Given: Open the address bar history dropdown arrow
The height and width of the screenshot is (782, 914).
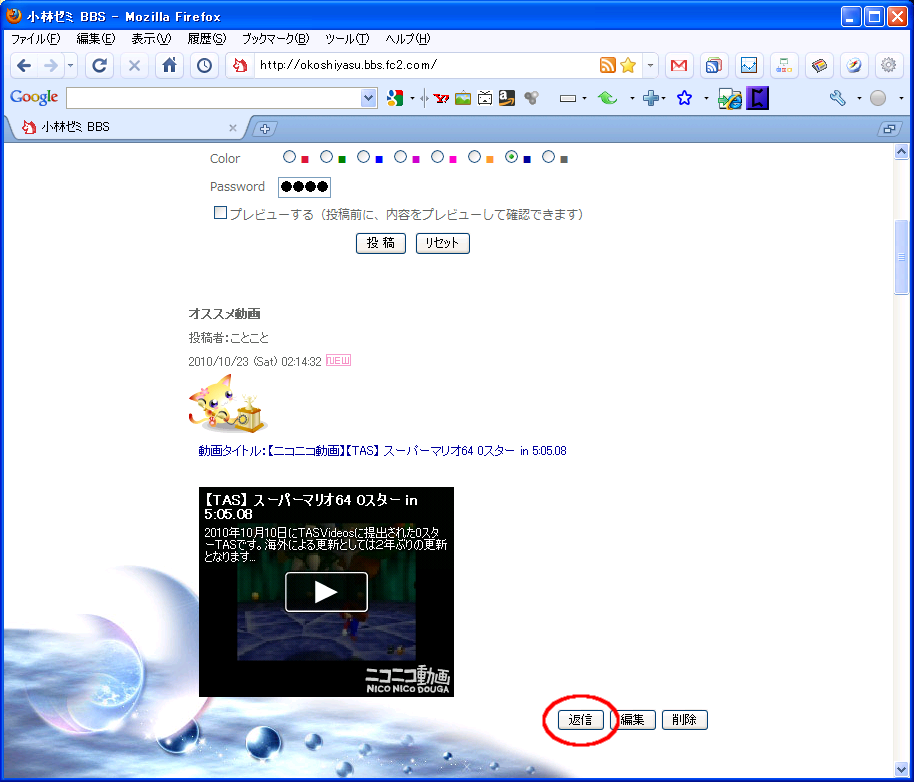Looking at the screenshot, I should coord(651,66).
